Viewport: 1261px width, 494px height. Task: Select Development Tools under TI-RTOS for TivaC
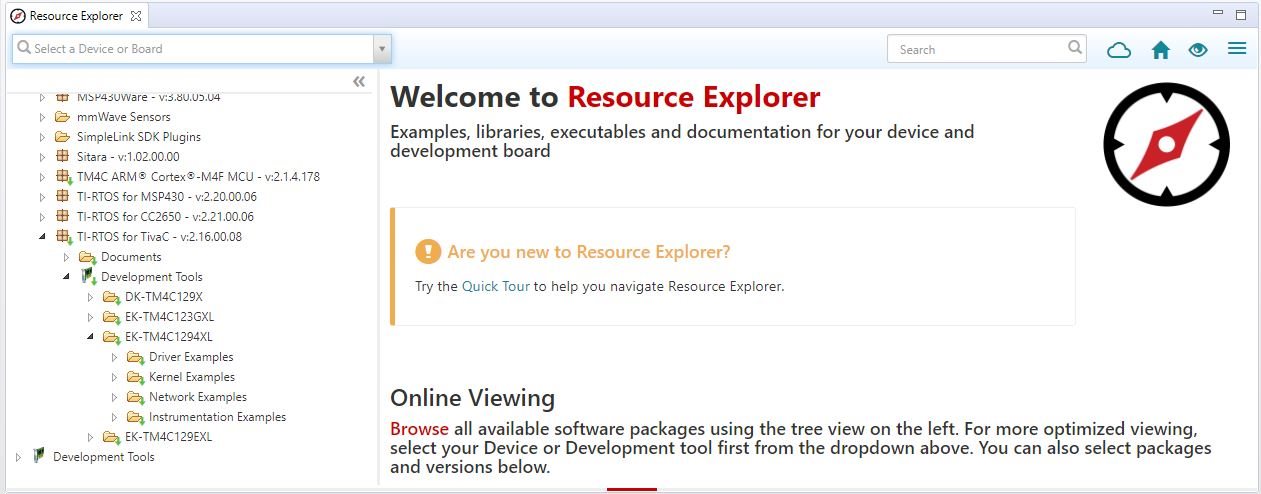[151, 277]
